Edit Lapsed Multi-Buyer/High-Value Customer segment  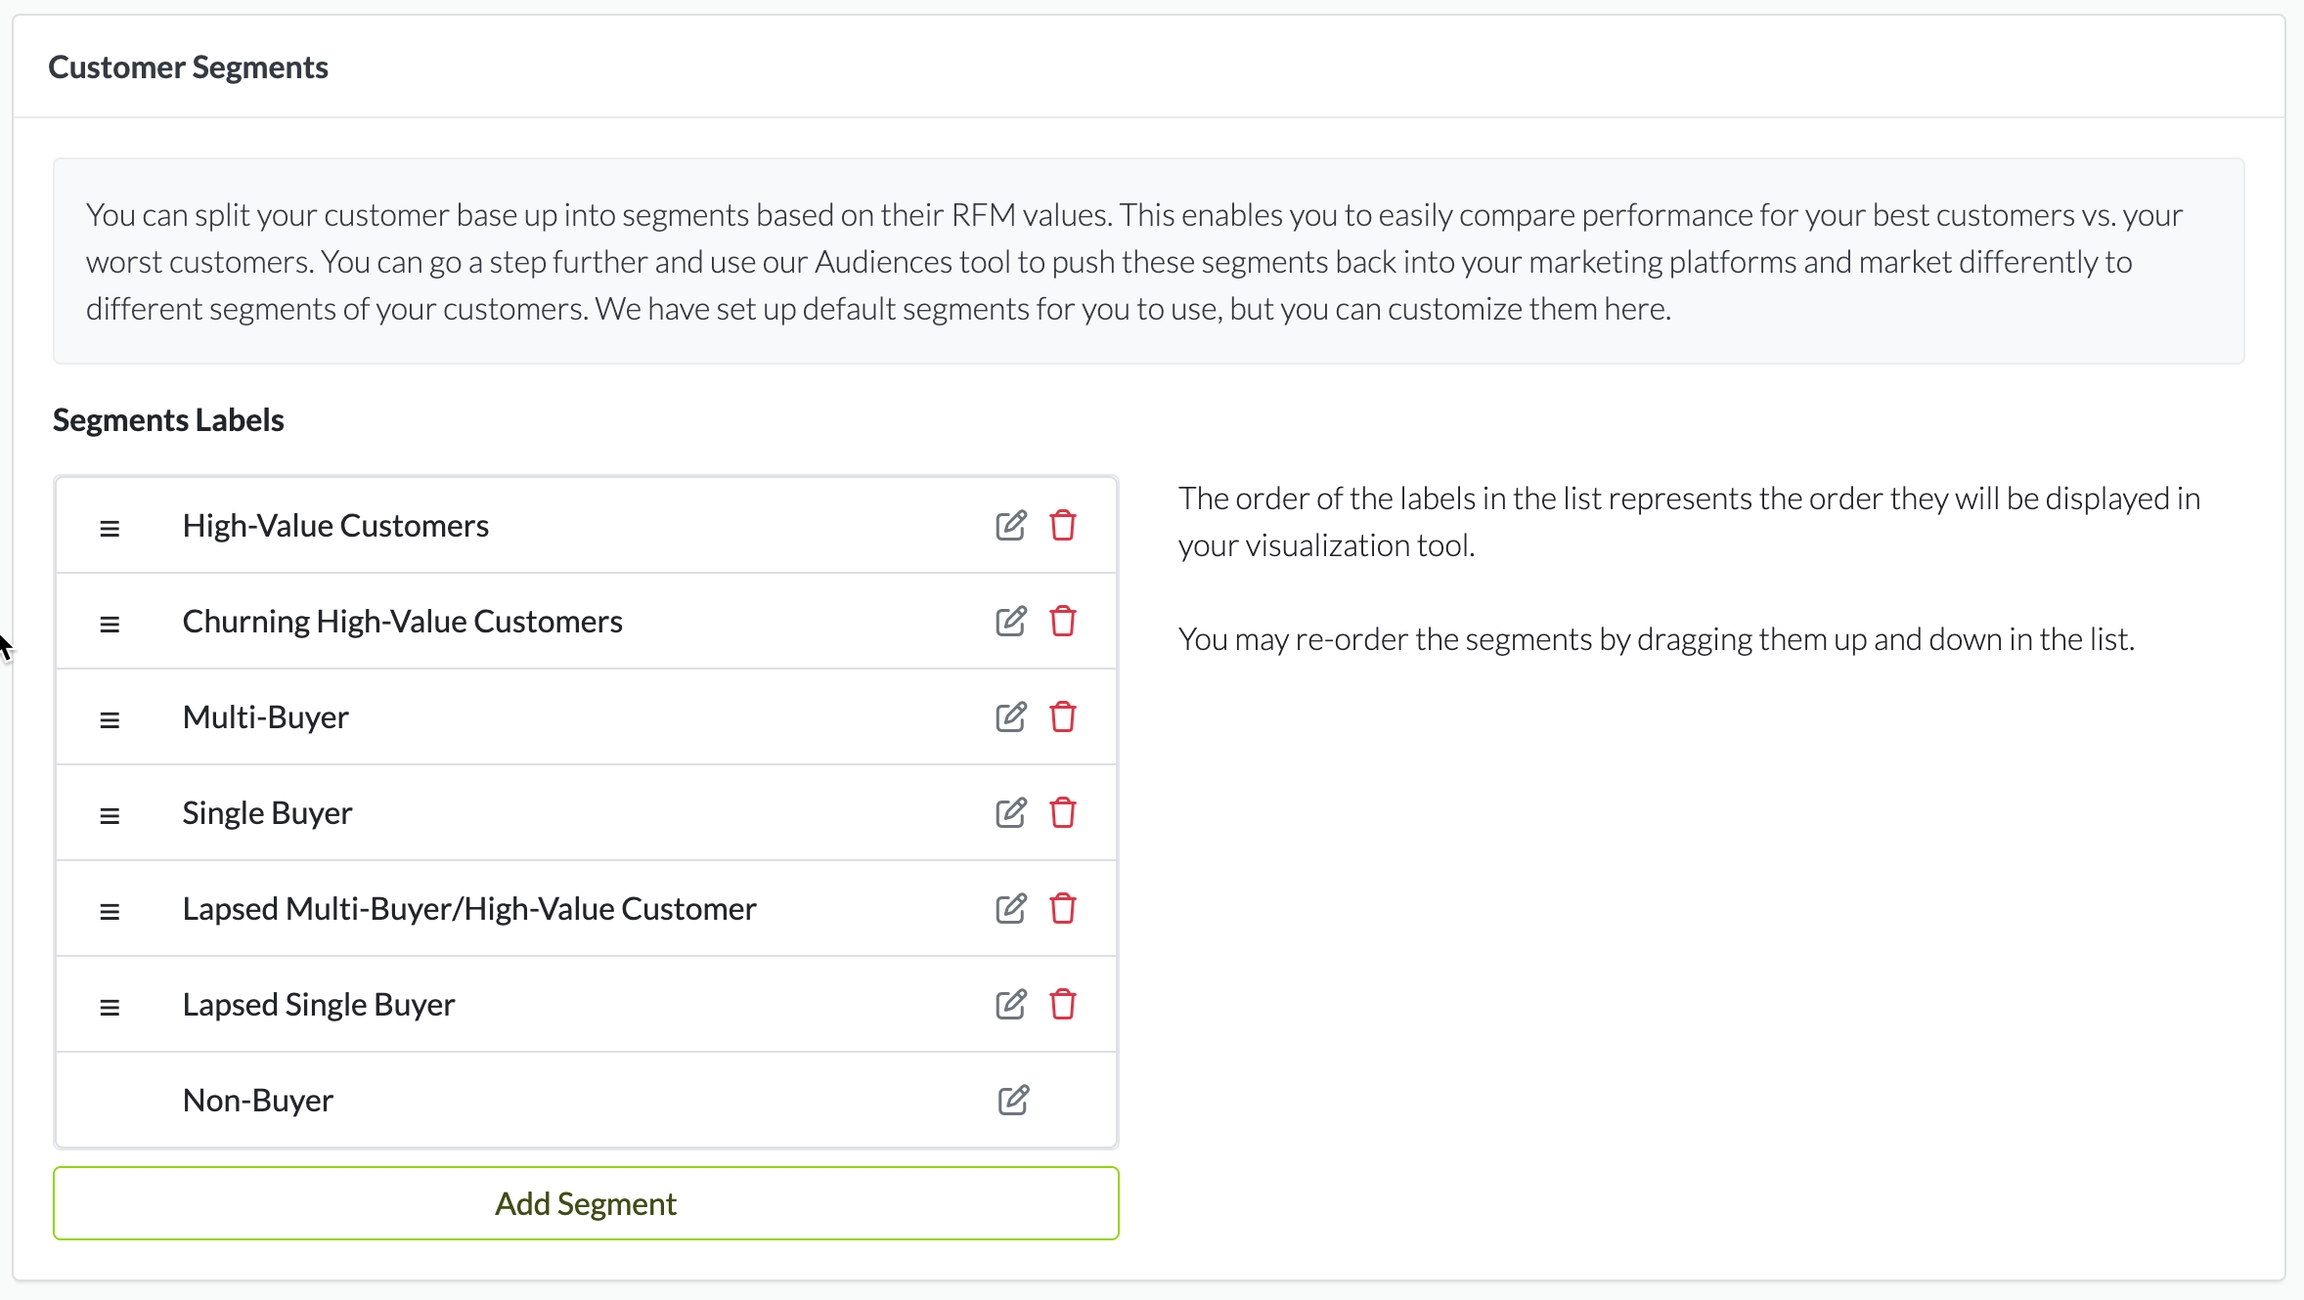click(x=1010, y=909)
